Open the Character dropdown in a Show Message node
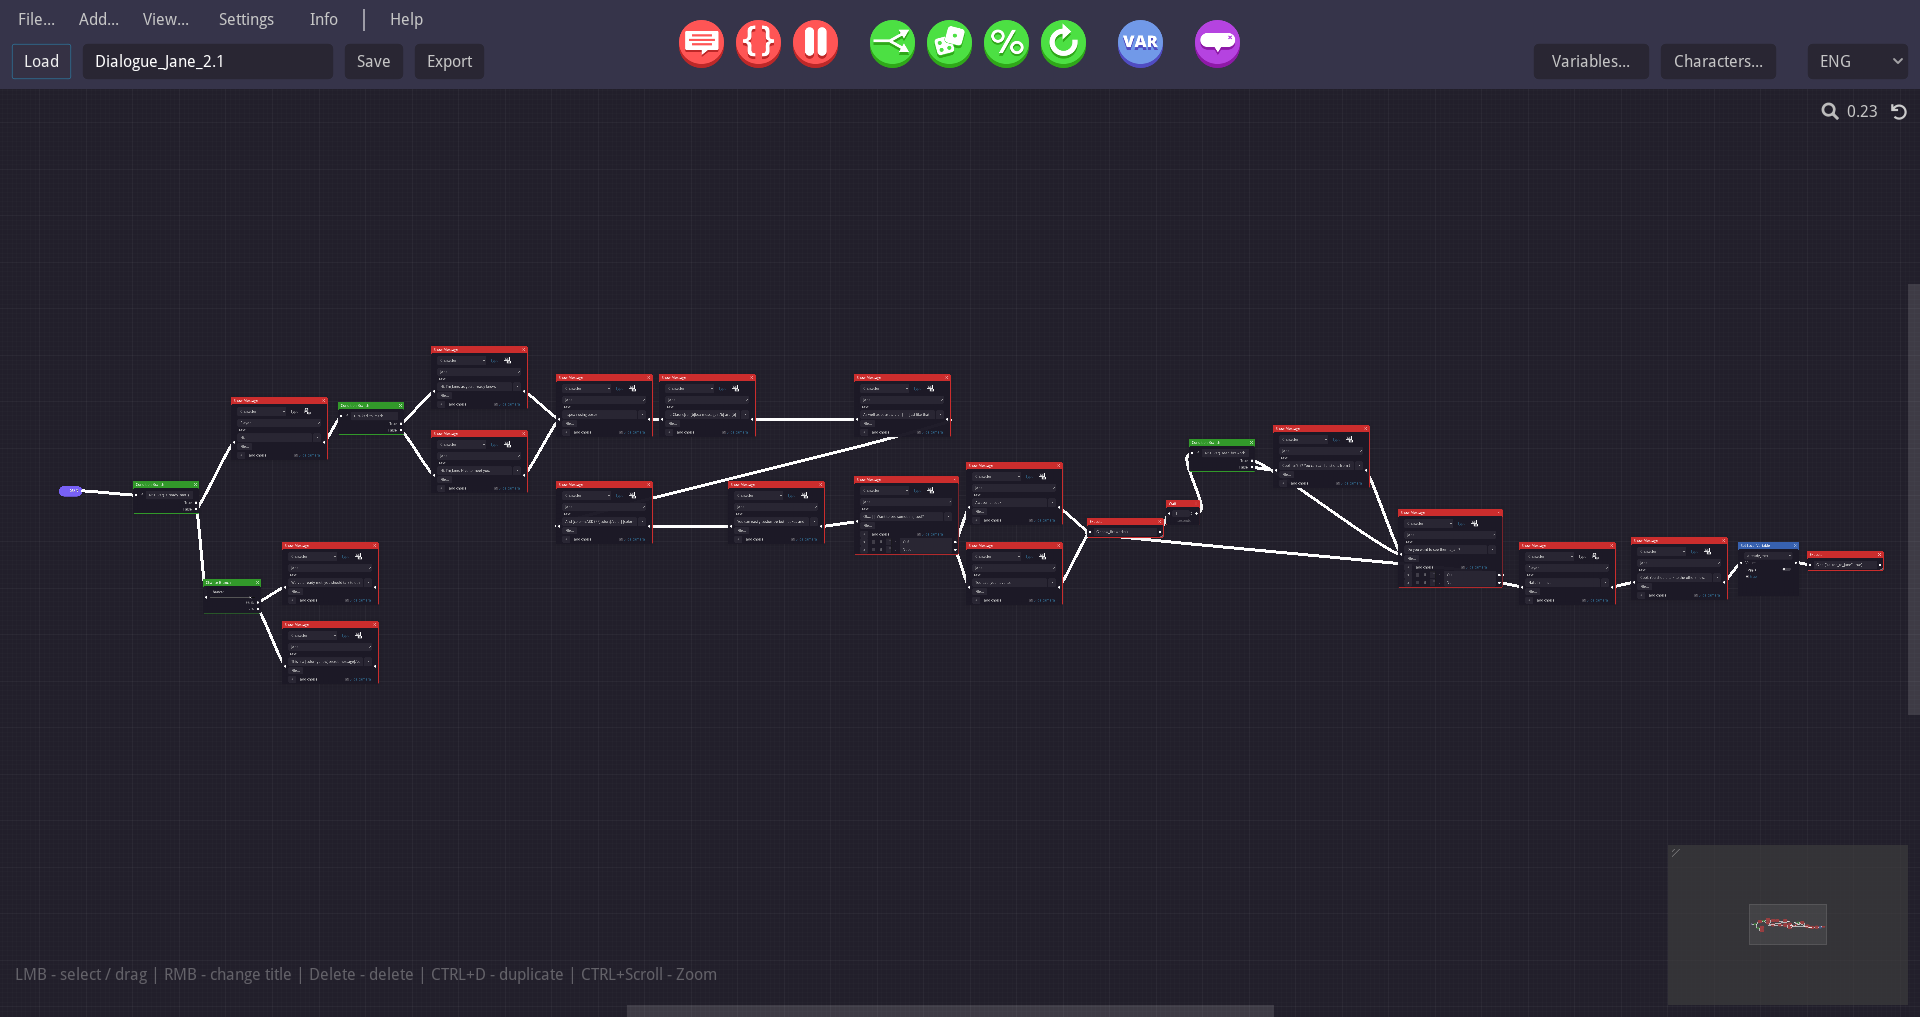The height and width of the screenshot is (1017, 1920). click(x=262, y=411)
